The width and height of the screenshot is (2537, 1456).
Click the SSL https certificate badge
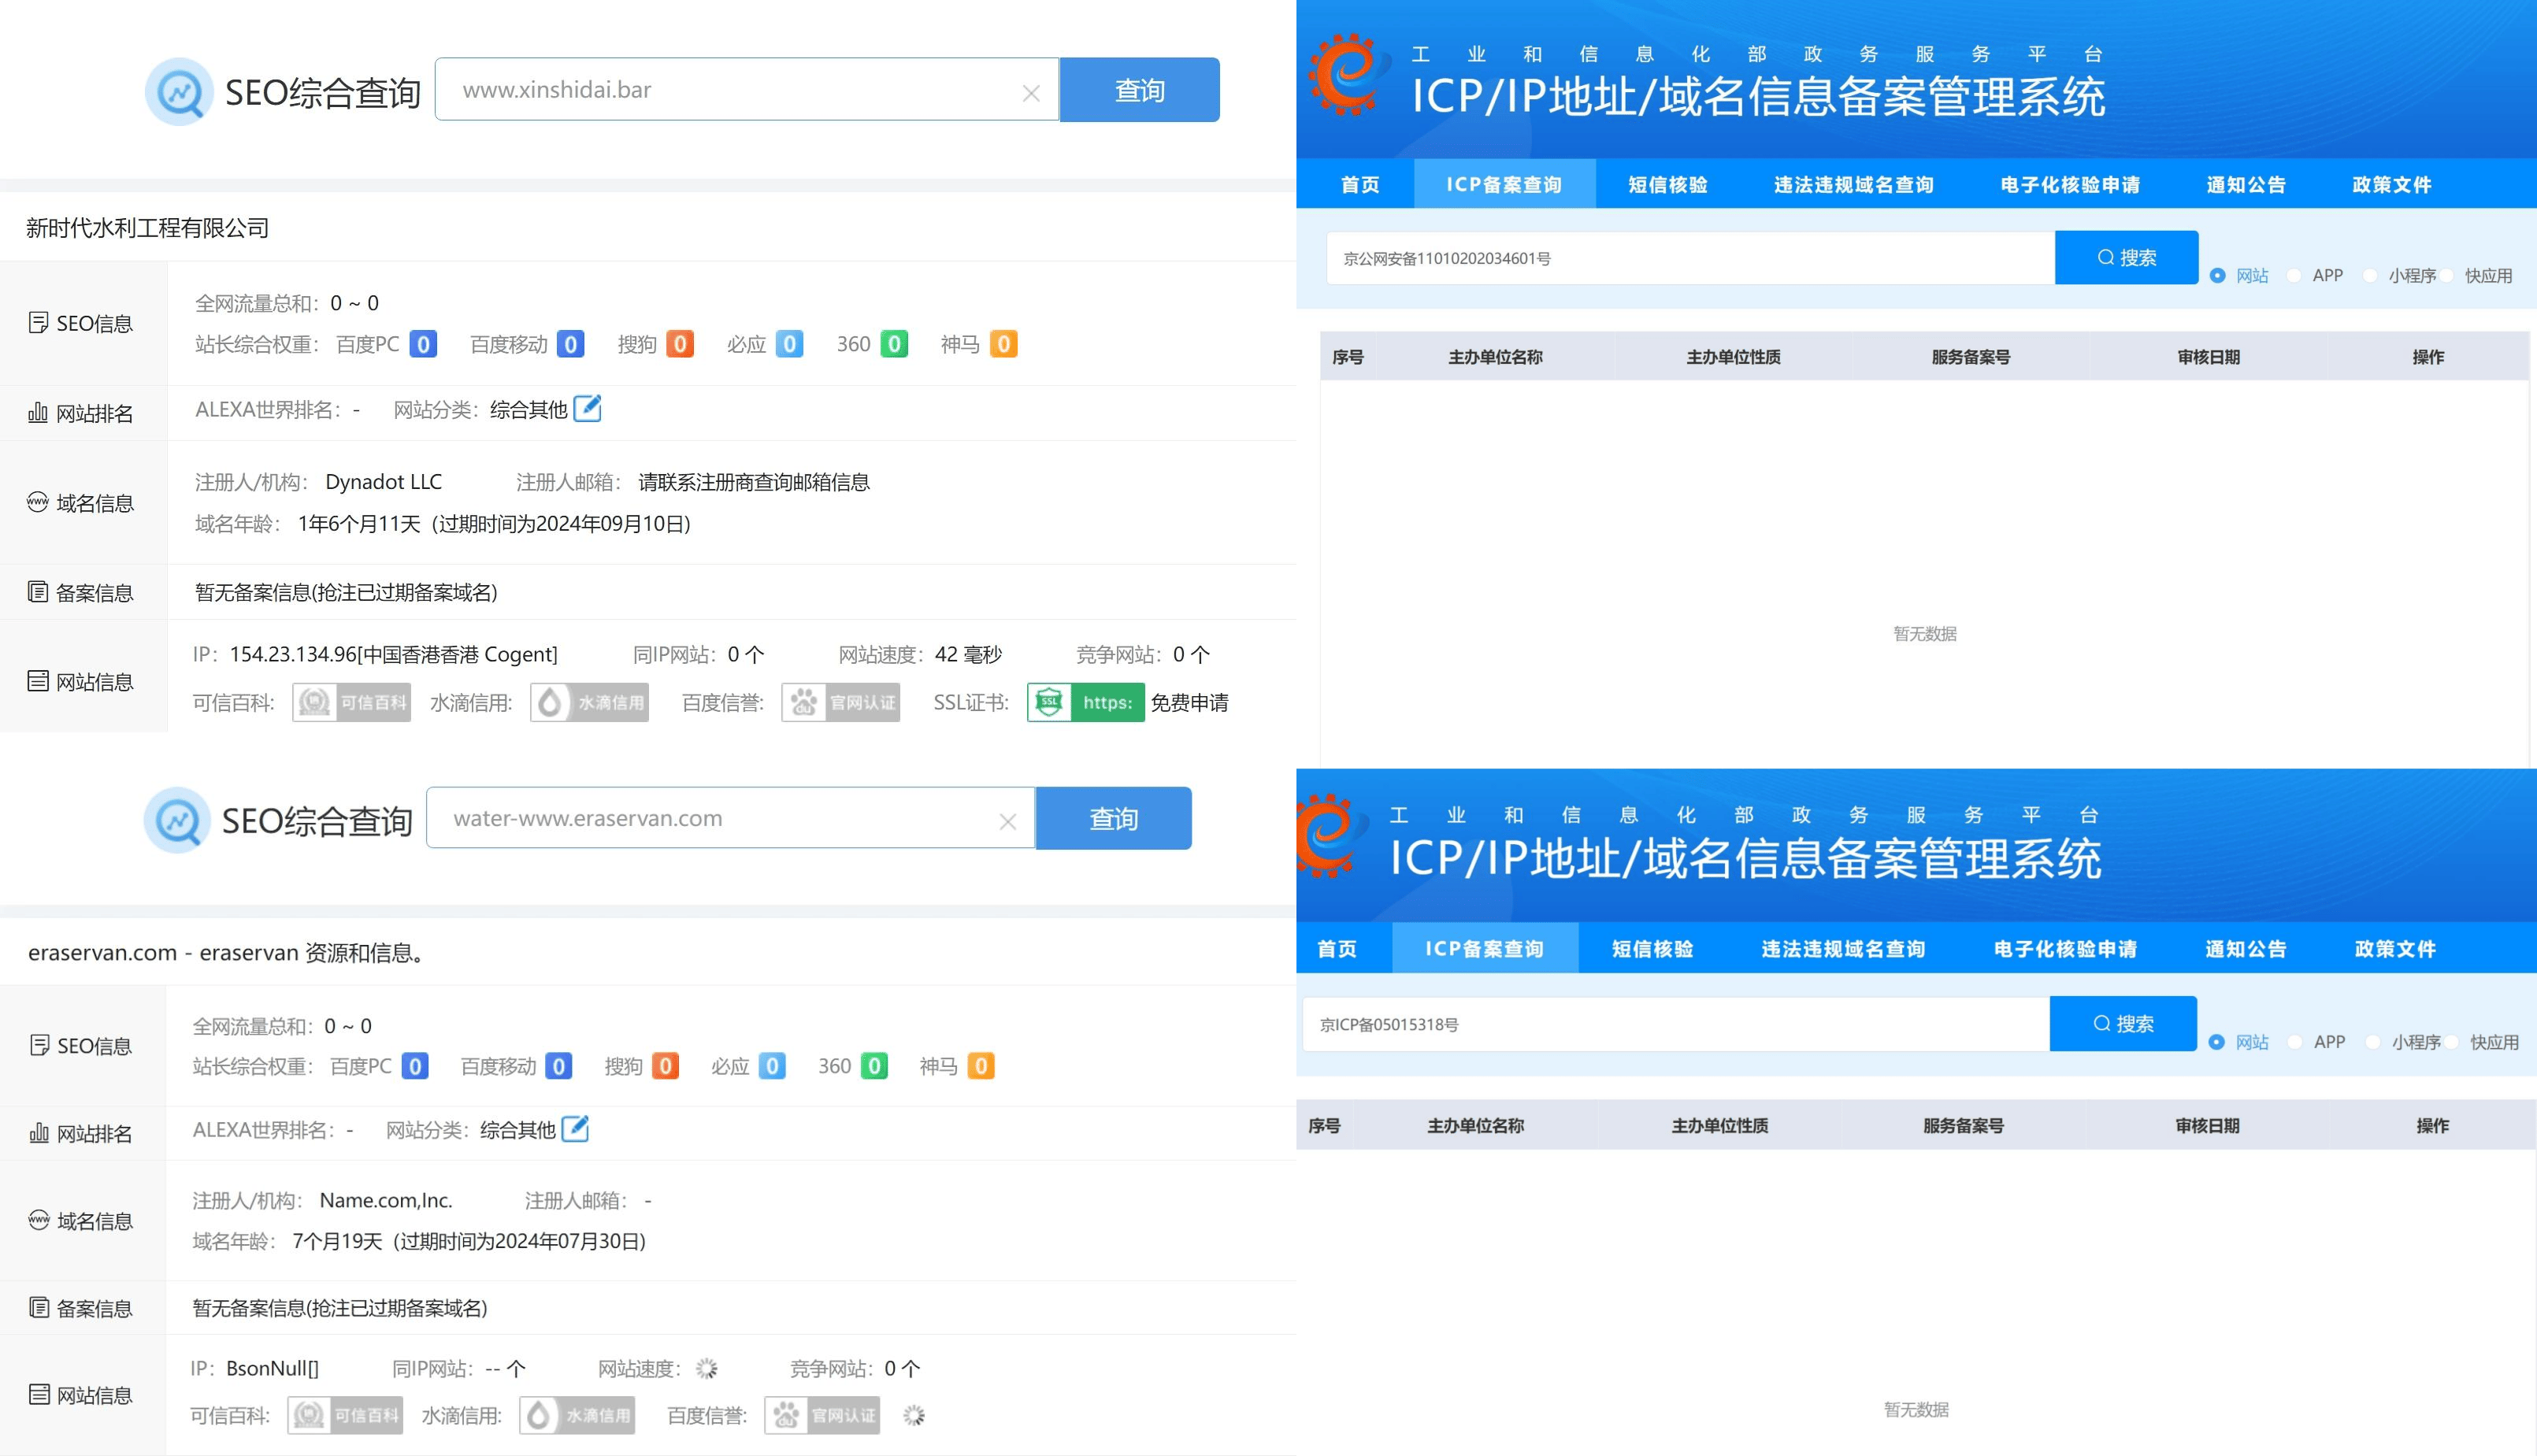(1085, 702)
